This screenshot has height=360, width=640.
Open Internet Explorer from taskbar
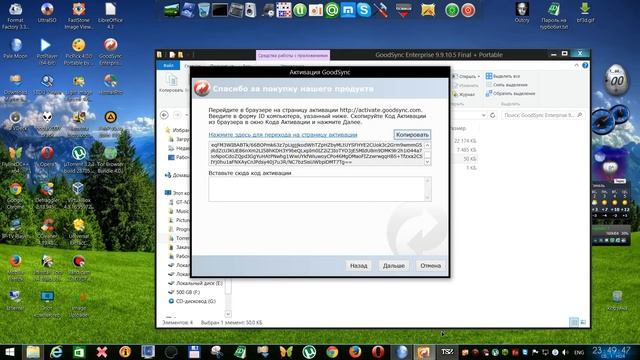click(56, 352)
